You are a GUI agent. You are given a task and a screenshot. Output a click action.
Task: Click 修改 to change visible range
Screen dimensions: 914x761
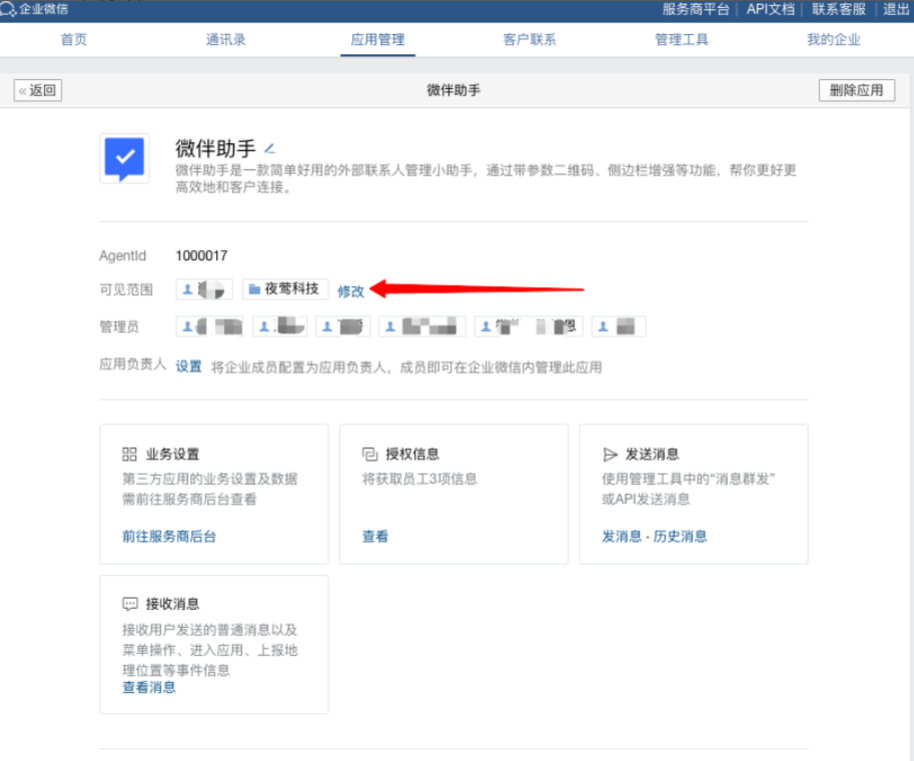pos(351,291)
